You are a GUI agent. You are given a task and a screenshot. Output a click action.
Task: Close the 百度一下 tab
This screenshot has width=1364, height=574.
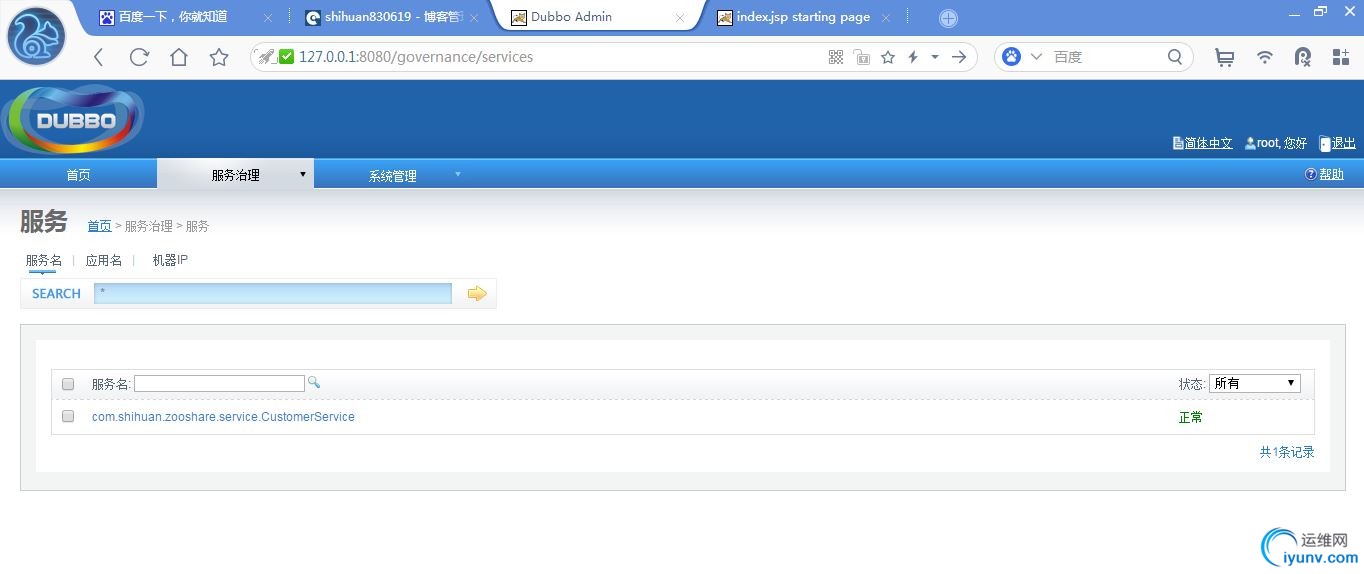point(268,18)
